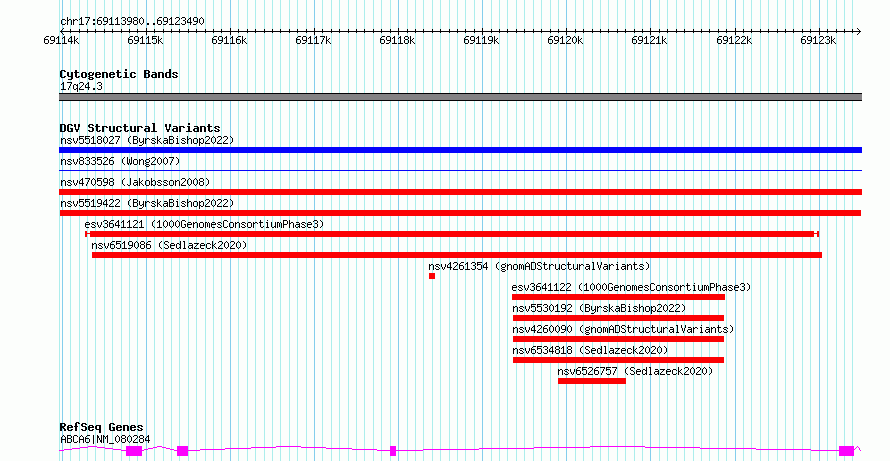
Task: Select the 17q24.3 band label
Action: [x=81, y=87]
